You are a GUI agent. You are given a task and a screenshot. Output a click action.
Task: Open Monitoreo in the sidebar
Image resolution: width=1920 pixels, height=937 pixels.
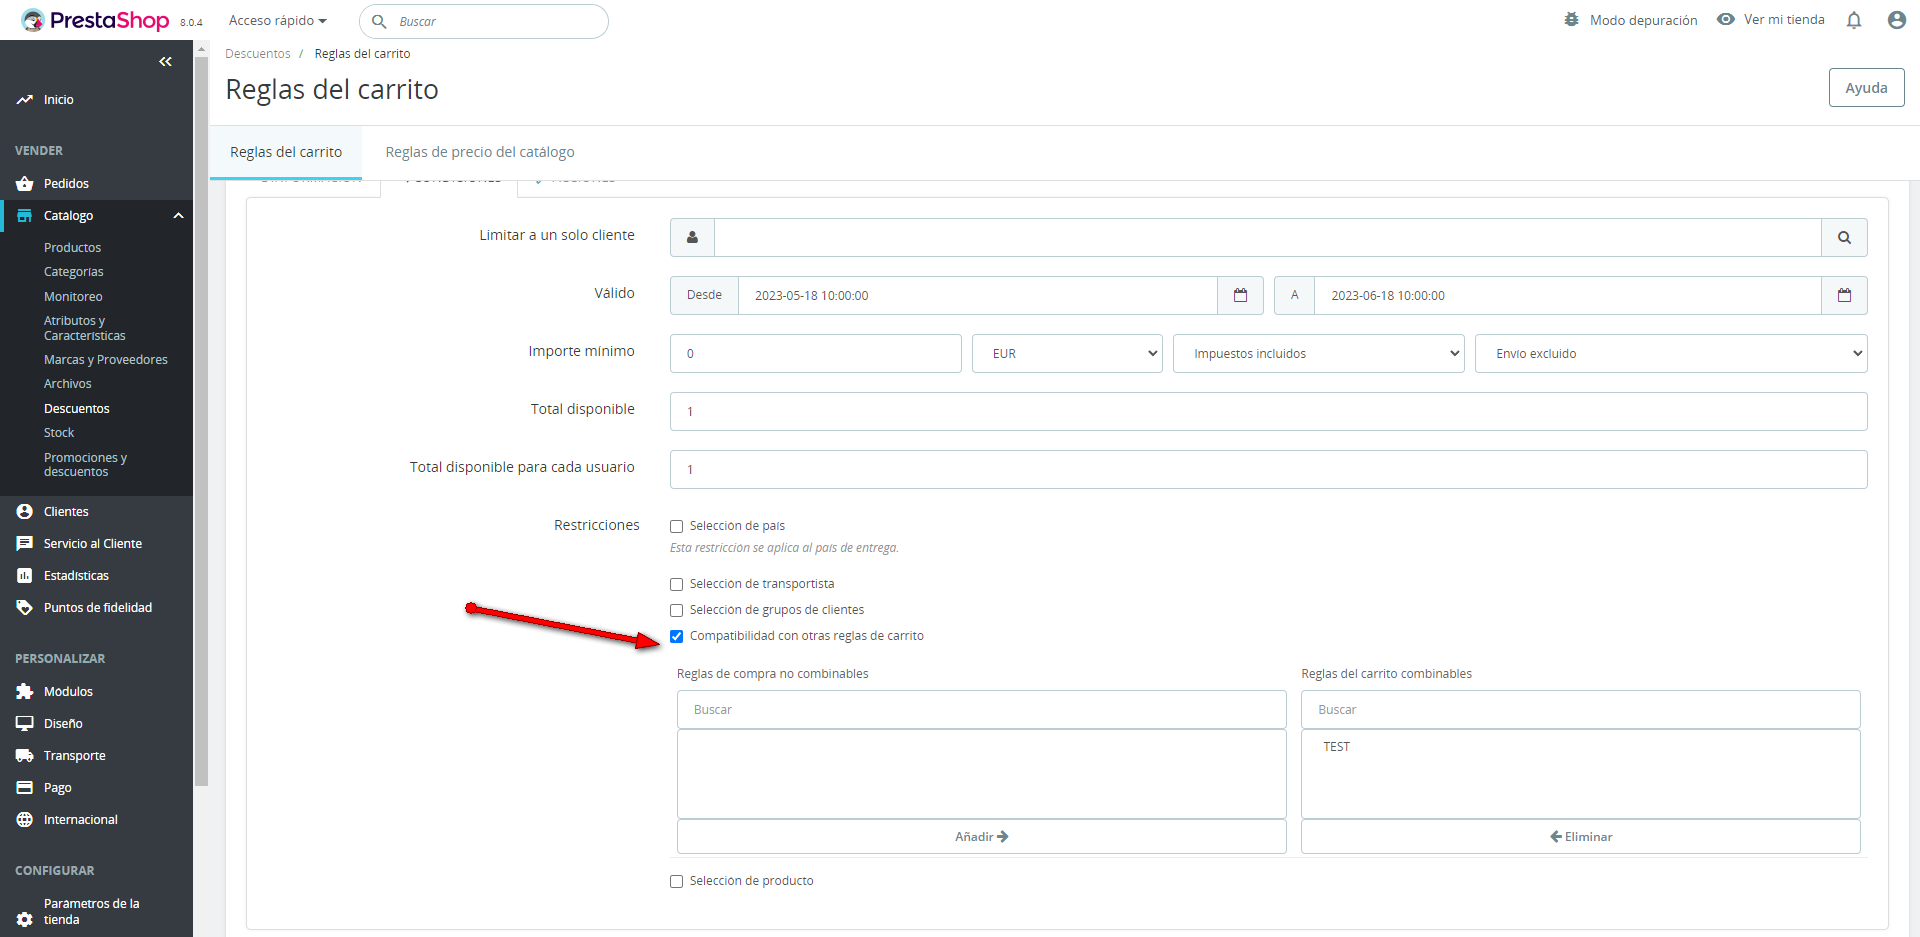[73, 297]
